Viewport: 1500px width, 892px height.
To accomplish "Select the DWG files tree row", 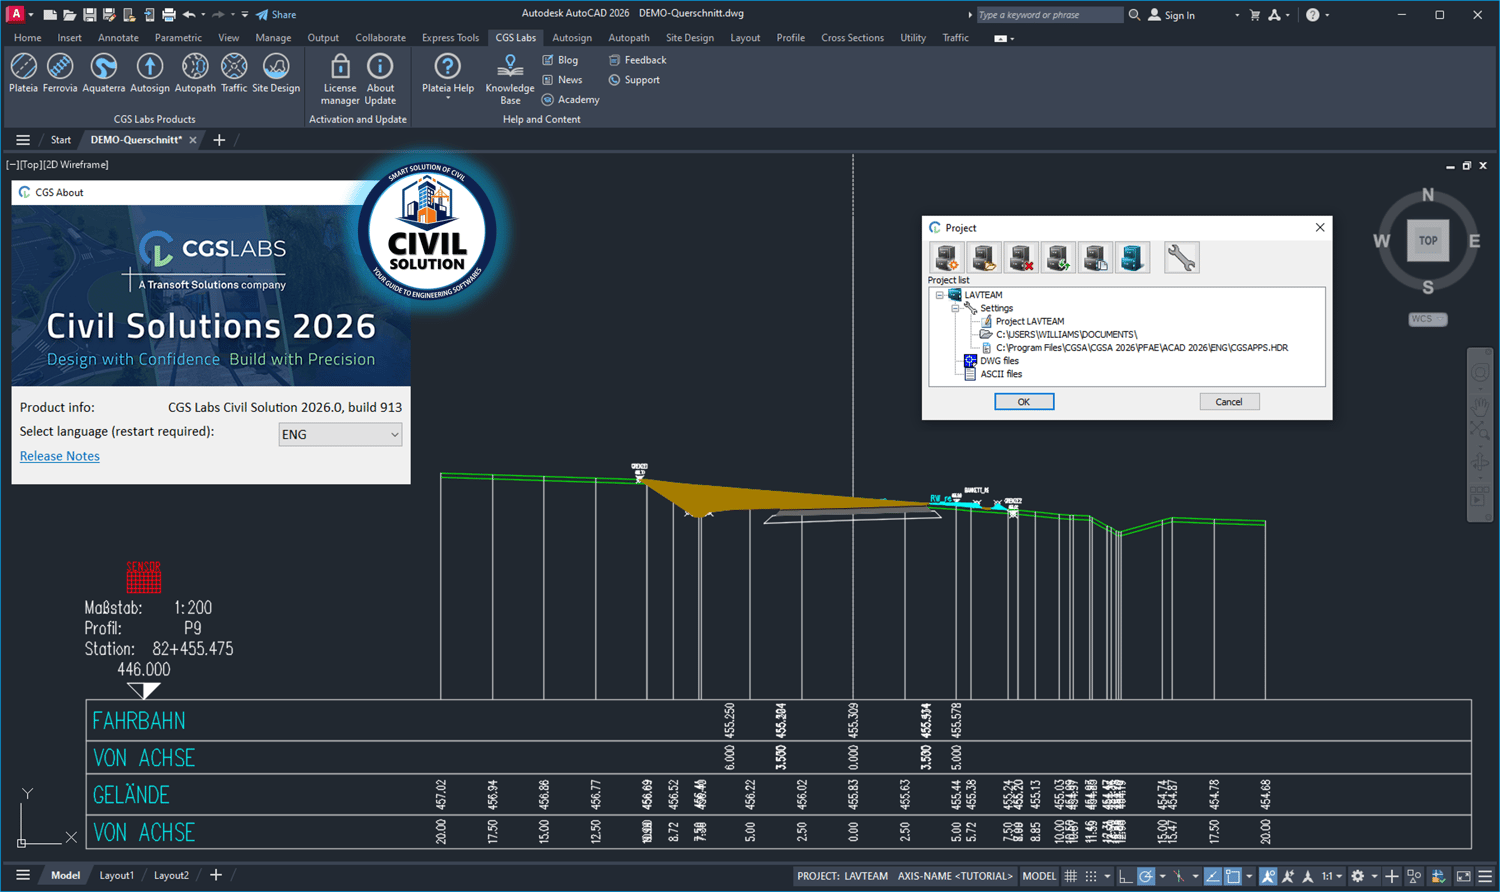I will [991, 361].
